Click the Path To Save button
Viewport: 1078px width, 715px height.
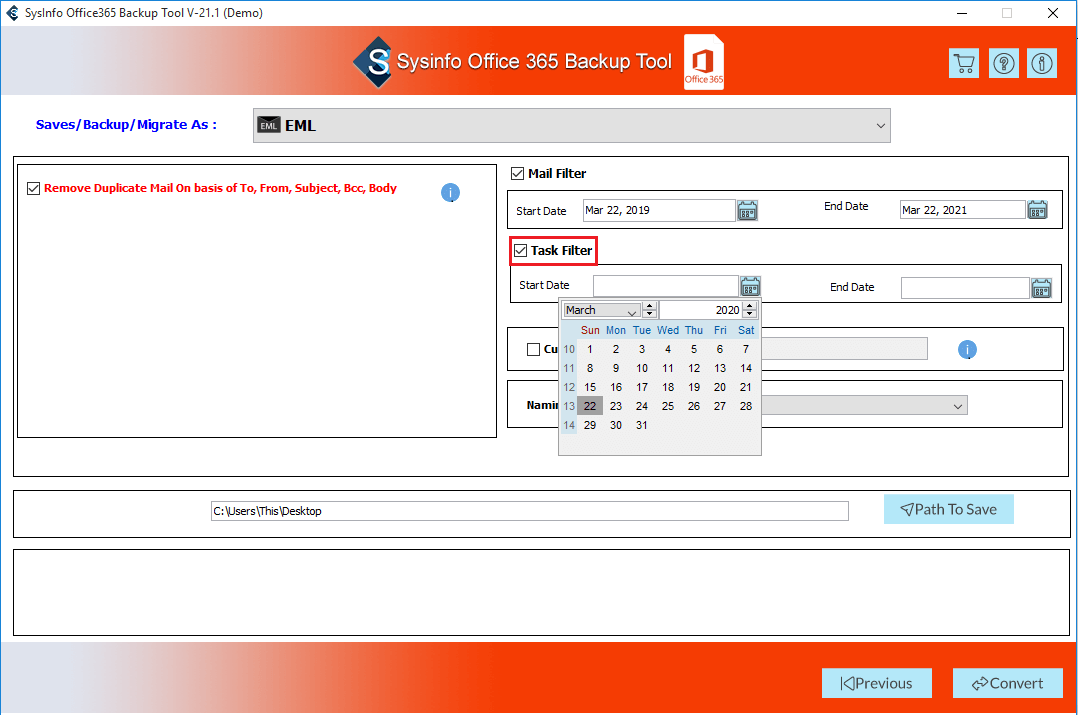click(x=948, y=509)
